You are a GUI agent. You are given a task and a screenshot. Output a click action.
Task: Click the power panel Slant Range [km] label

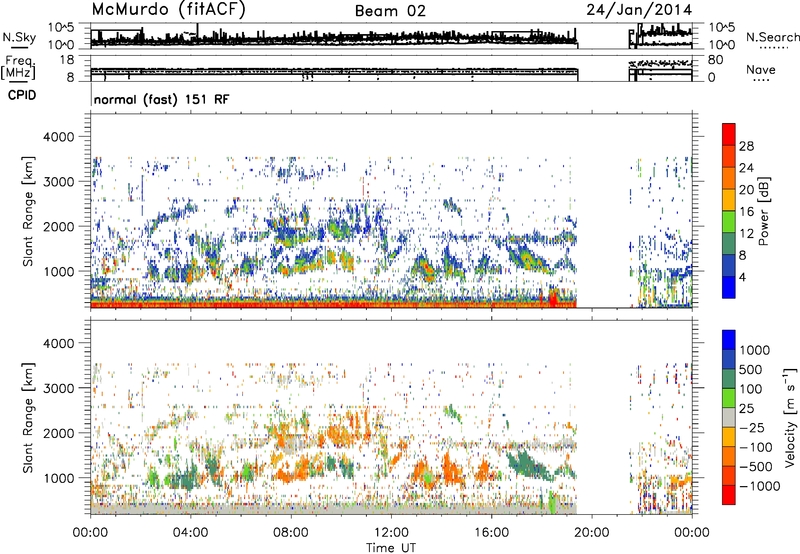point(28,211)
